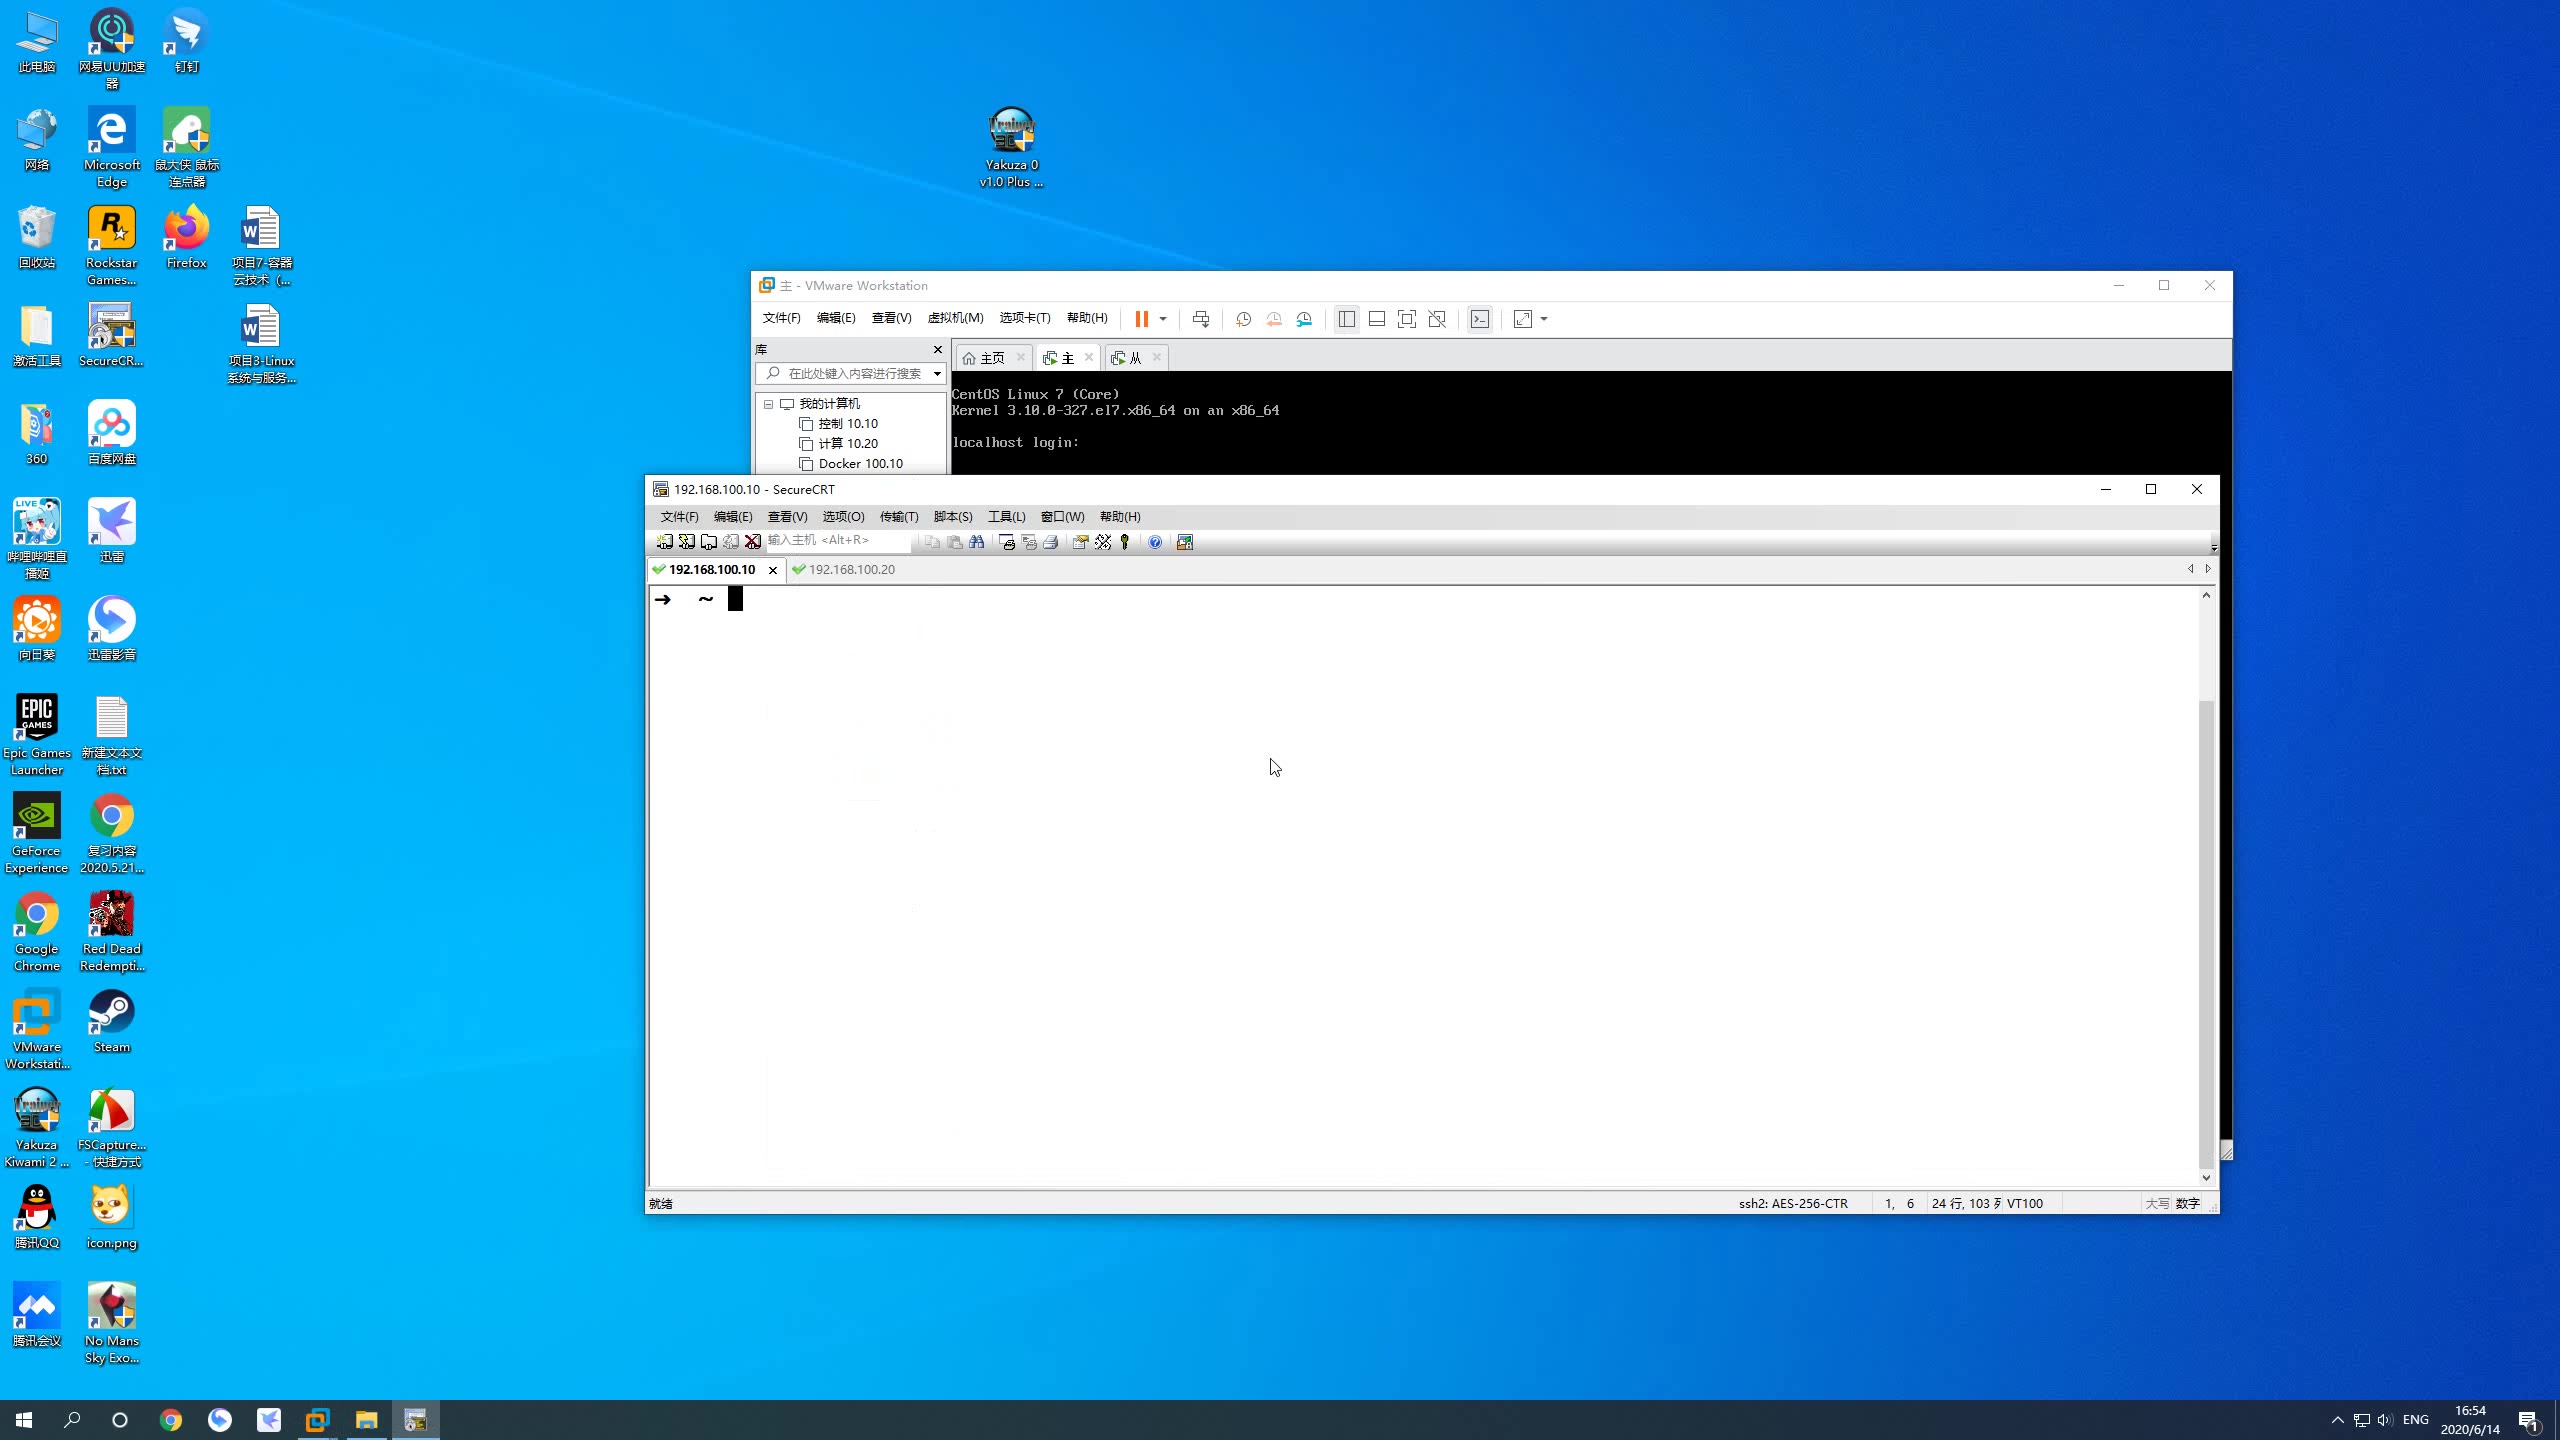Click the SecureCRT terminal vertical scrollbar
The image size is (2560, 1440).
point(2206,886)
